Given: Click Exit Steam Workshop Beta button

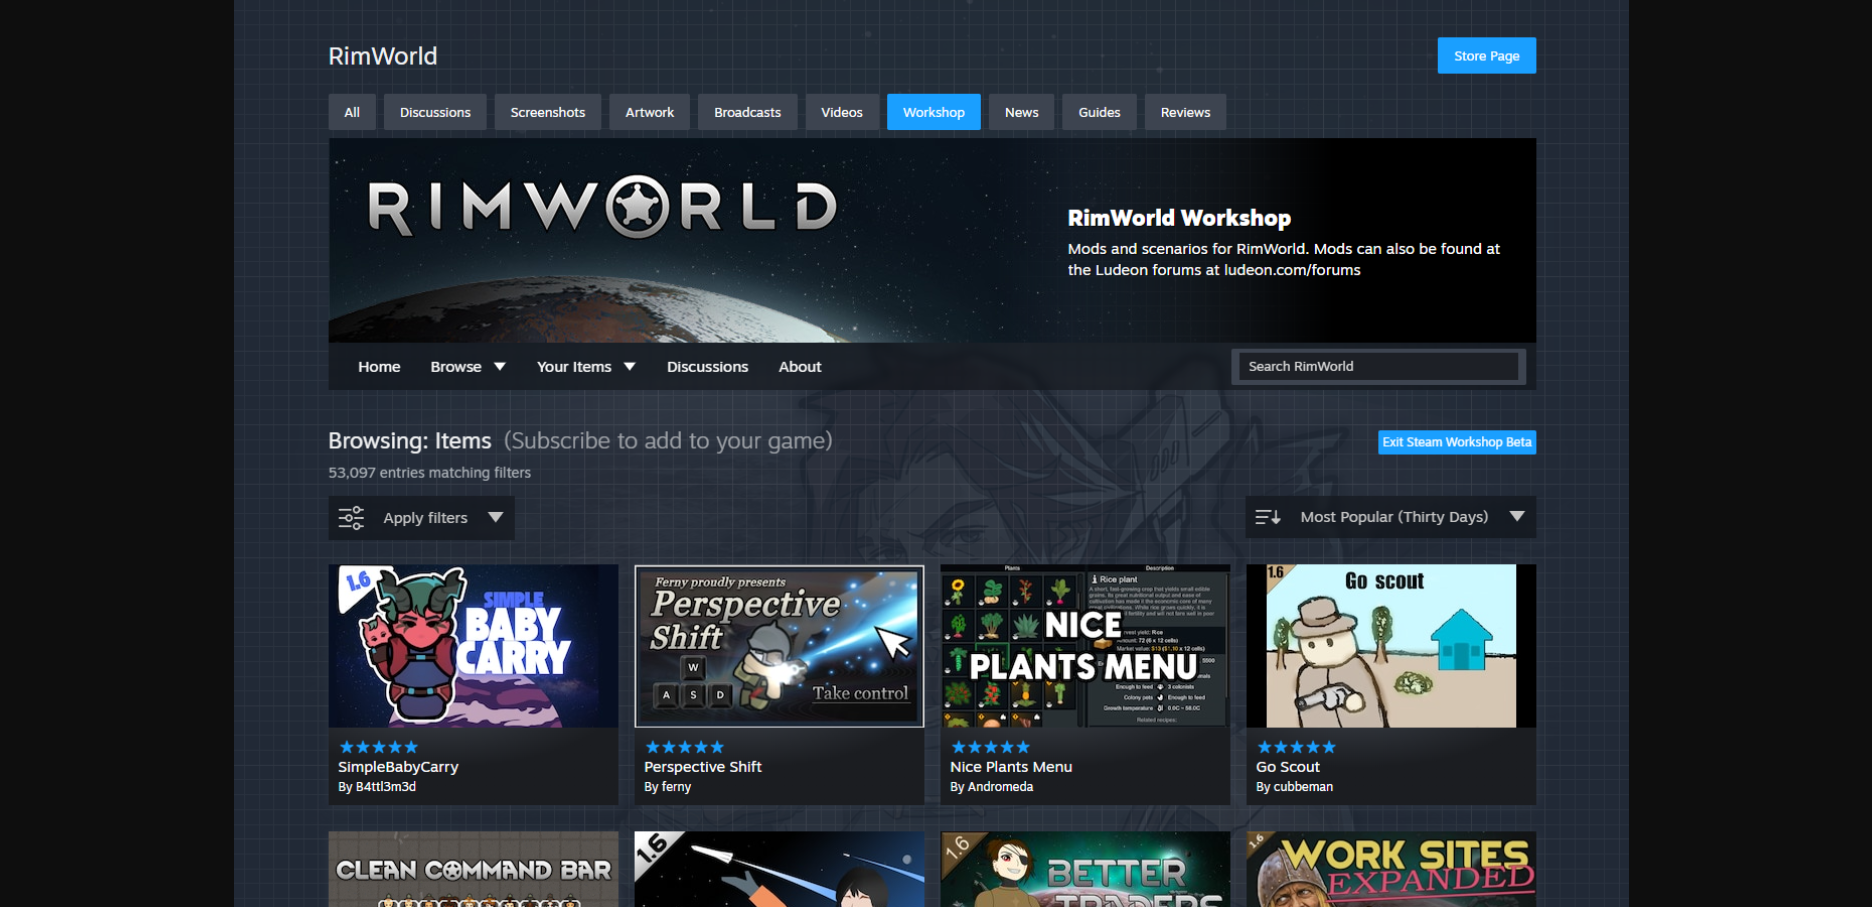Looking at the screenshot, I should [x=1456, y=442].
